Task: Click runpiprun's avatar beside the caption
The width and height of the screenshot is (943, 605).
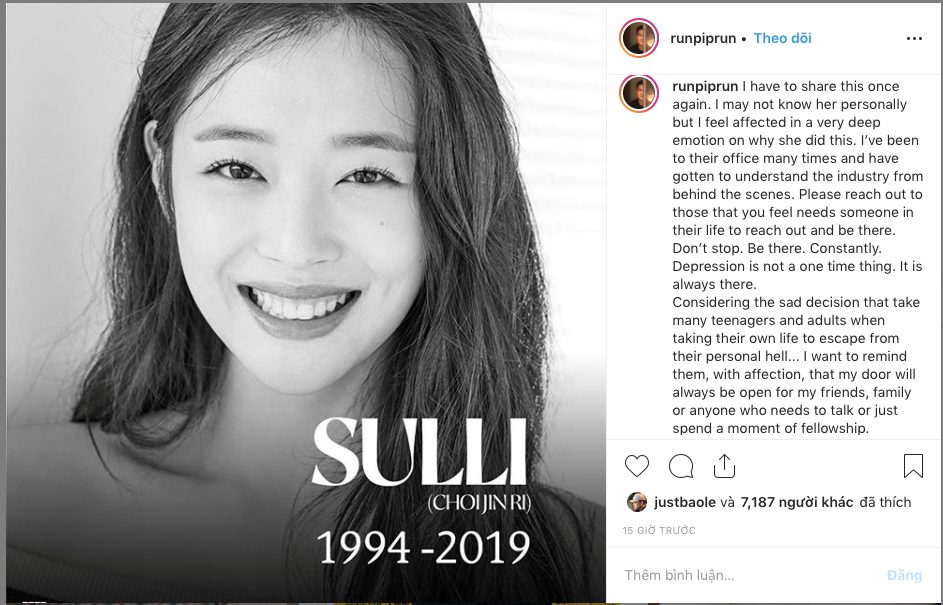Action: coord(639,94)
